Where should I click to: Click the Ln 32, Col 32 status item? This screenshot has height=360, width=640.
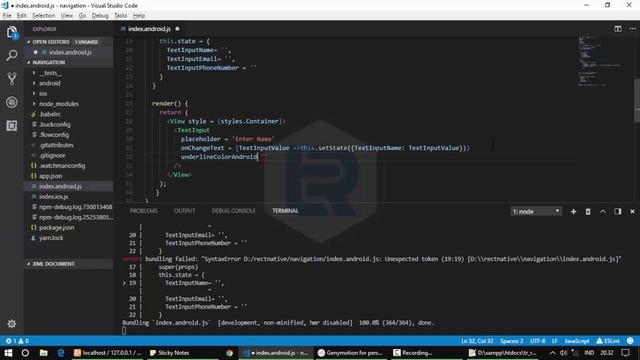point(477,341)
